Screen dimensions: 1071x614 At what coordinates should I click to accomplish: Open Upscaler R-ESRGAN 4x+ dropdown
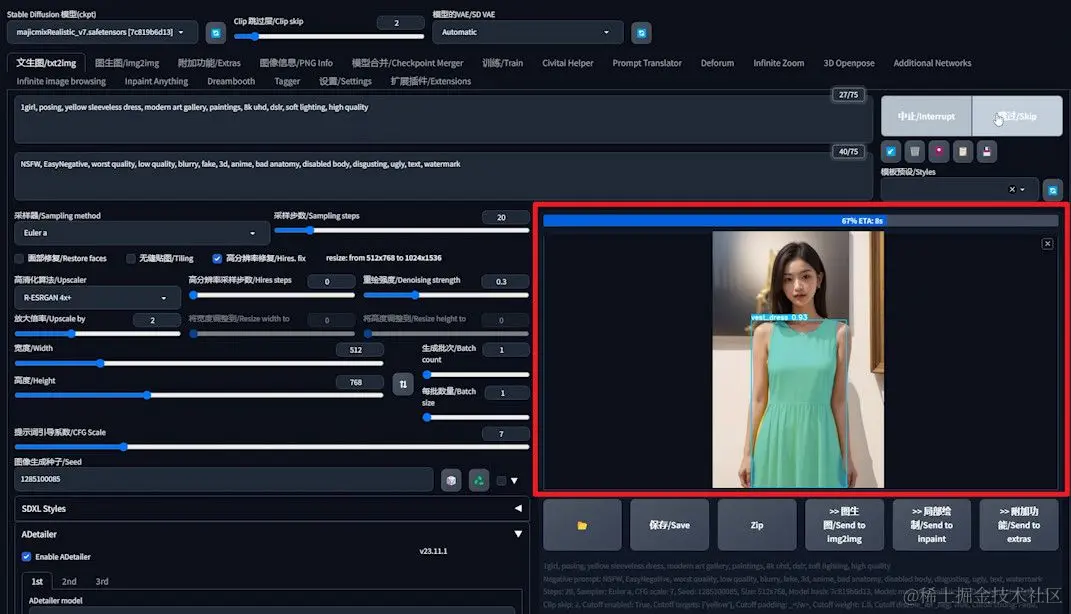(97, 298)
